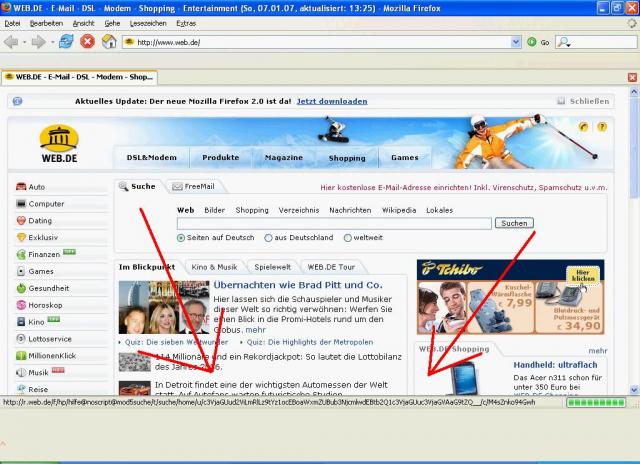The height and width of the screenshot is (464, 640).
Task: Open the WEB.DE Tour tab
Action: pyautogui.click(x=331, y=267)
